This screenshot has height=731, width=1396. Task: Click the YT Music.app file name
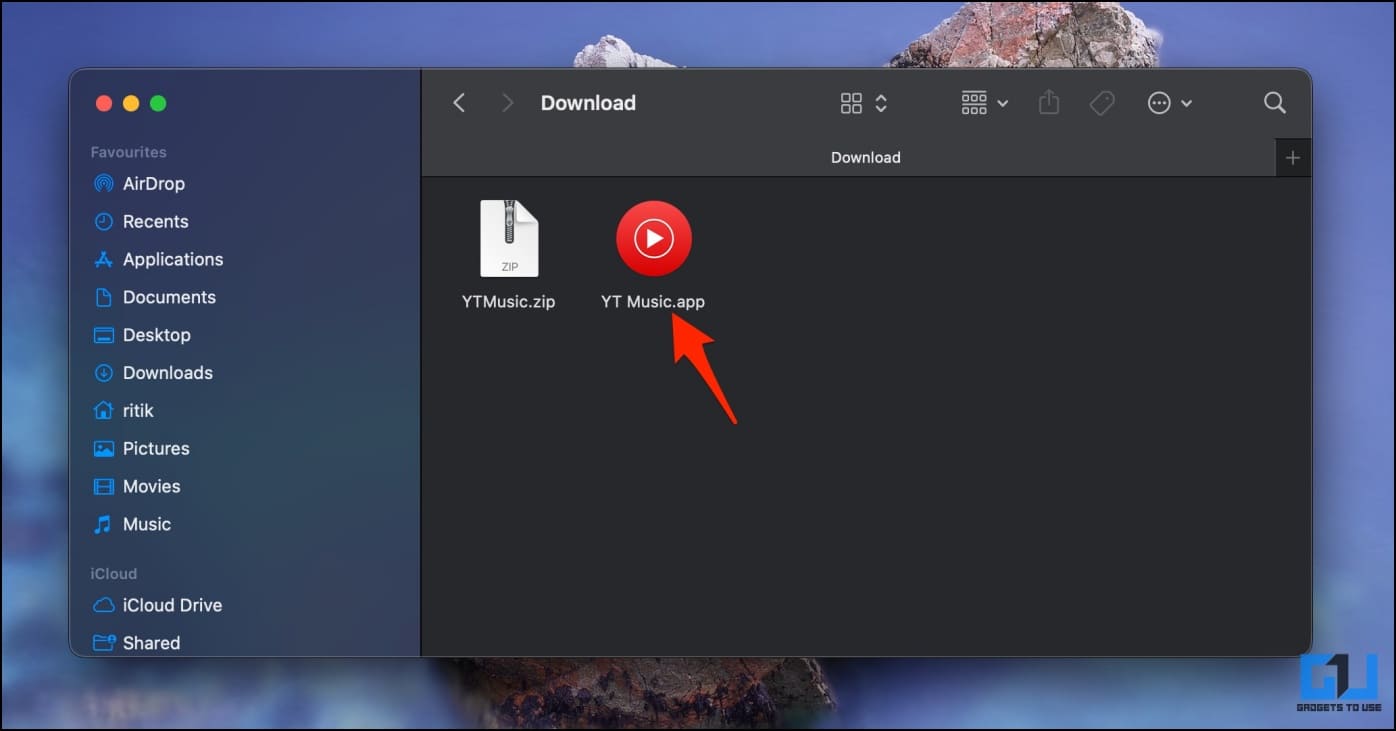pyautogui.click(x=653, y=302)
